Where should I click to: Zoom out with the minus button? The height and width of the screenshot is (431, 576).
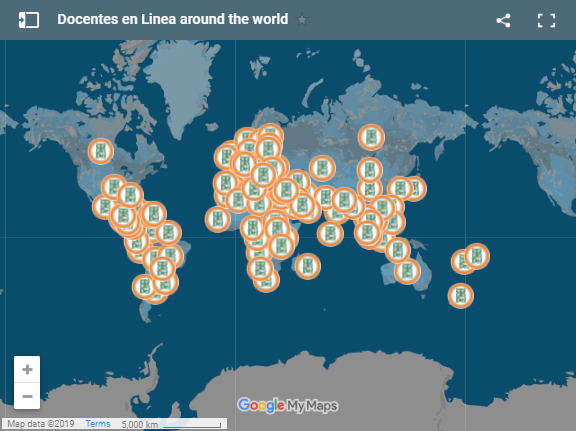coord(27,396)
